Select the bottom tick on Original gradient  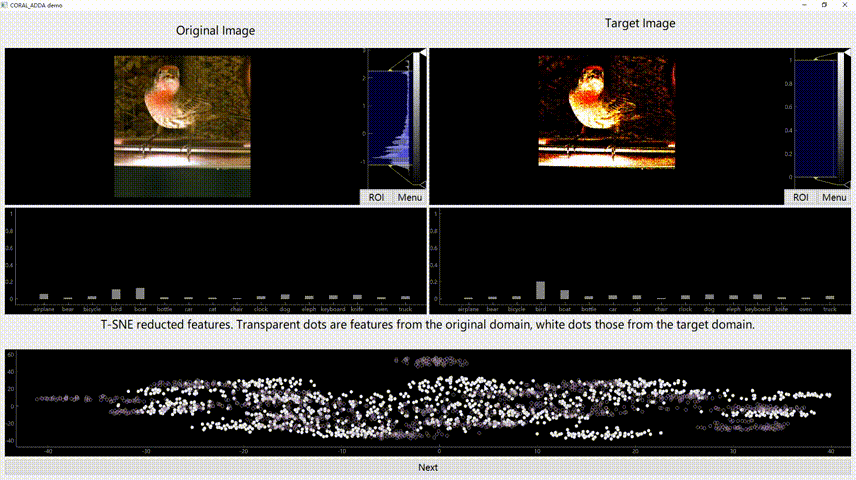(x=423, y=185)
